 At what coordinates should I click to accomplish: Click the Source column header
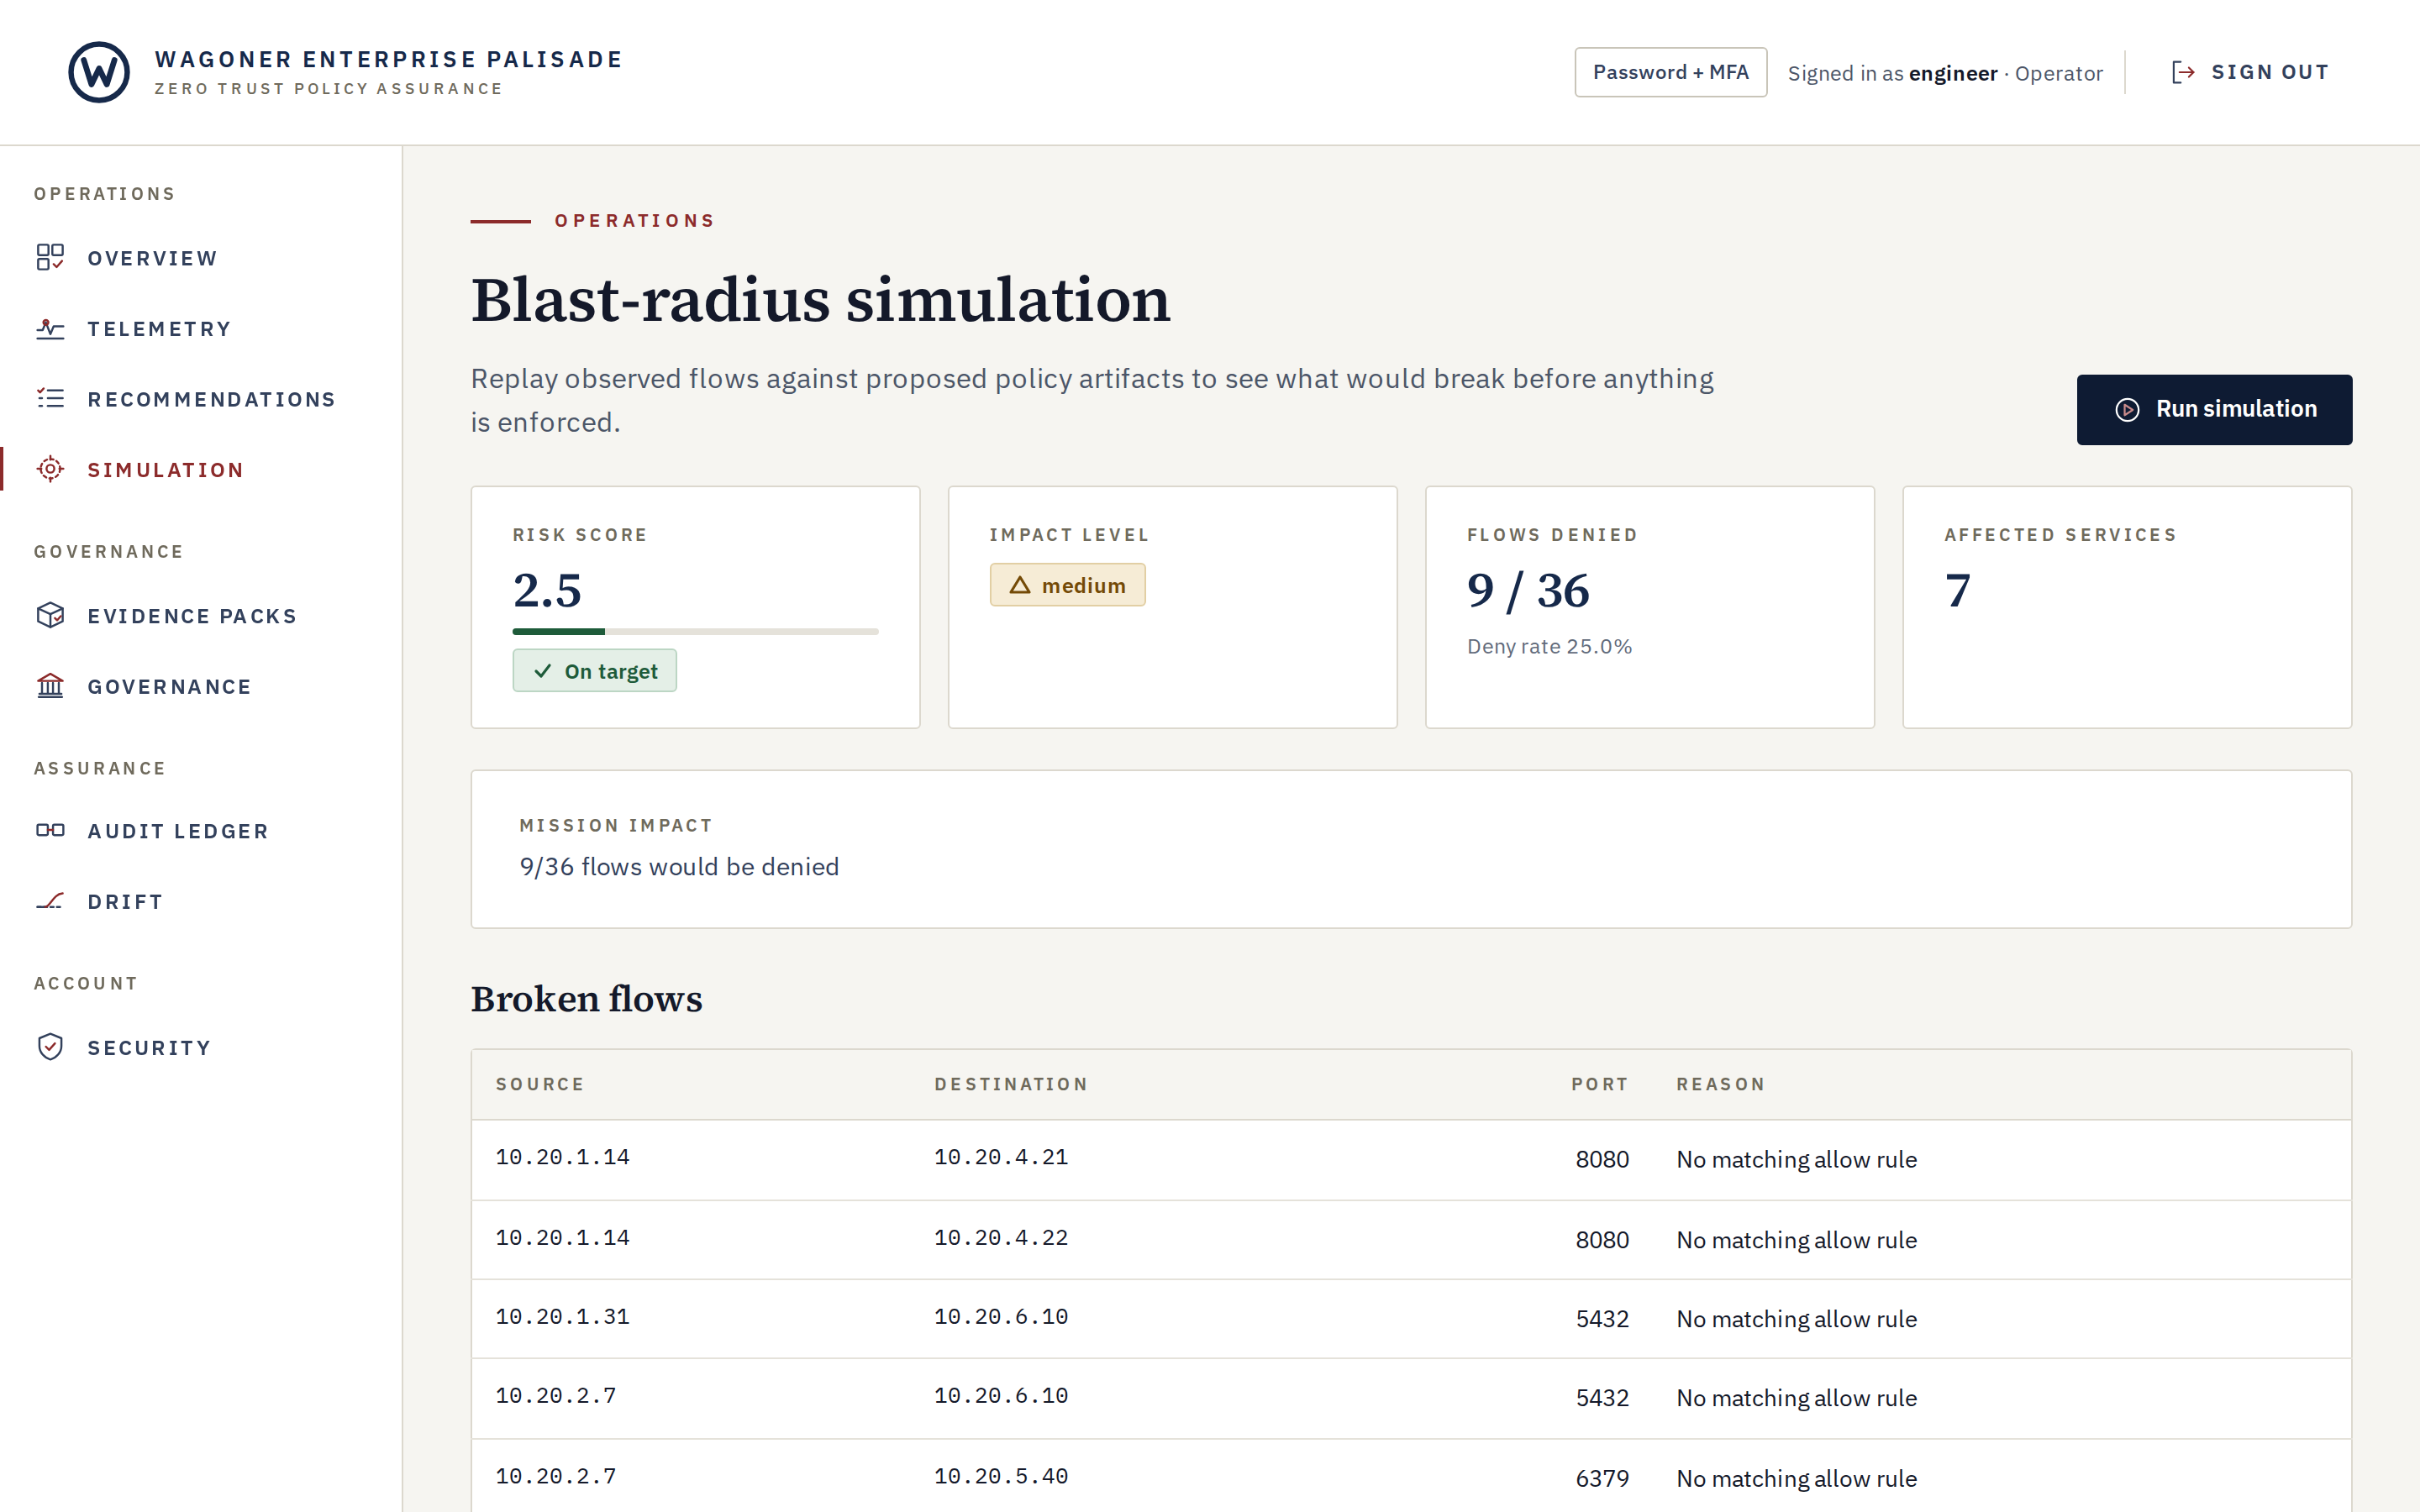[540, 1084]
